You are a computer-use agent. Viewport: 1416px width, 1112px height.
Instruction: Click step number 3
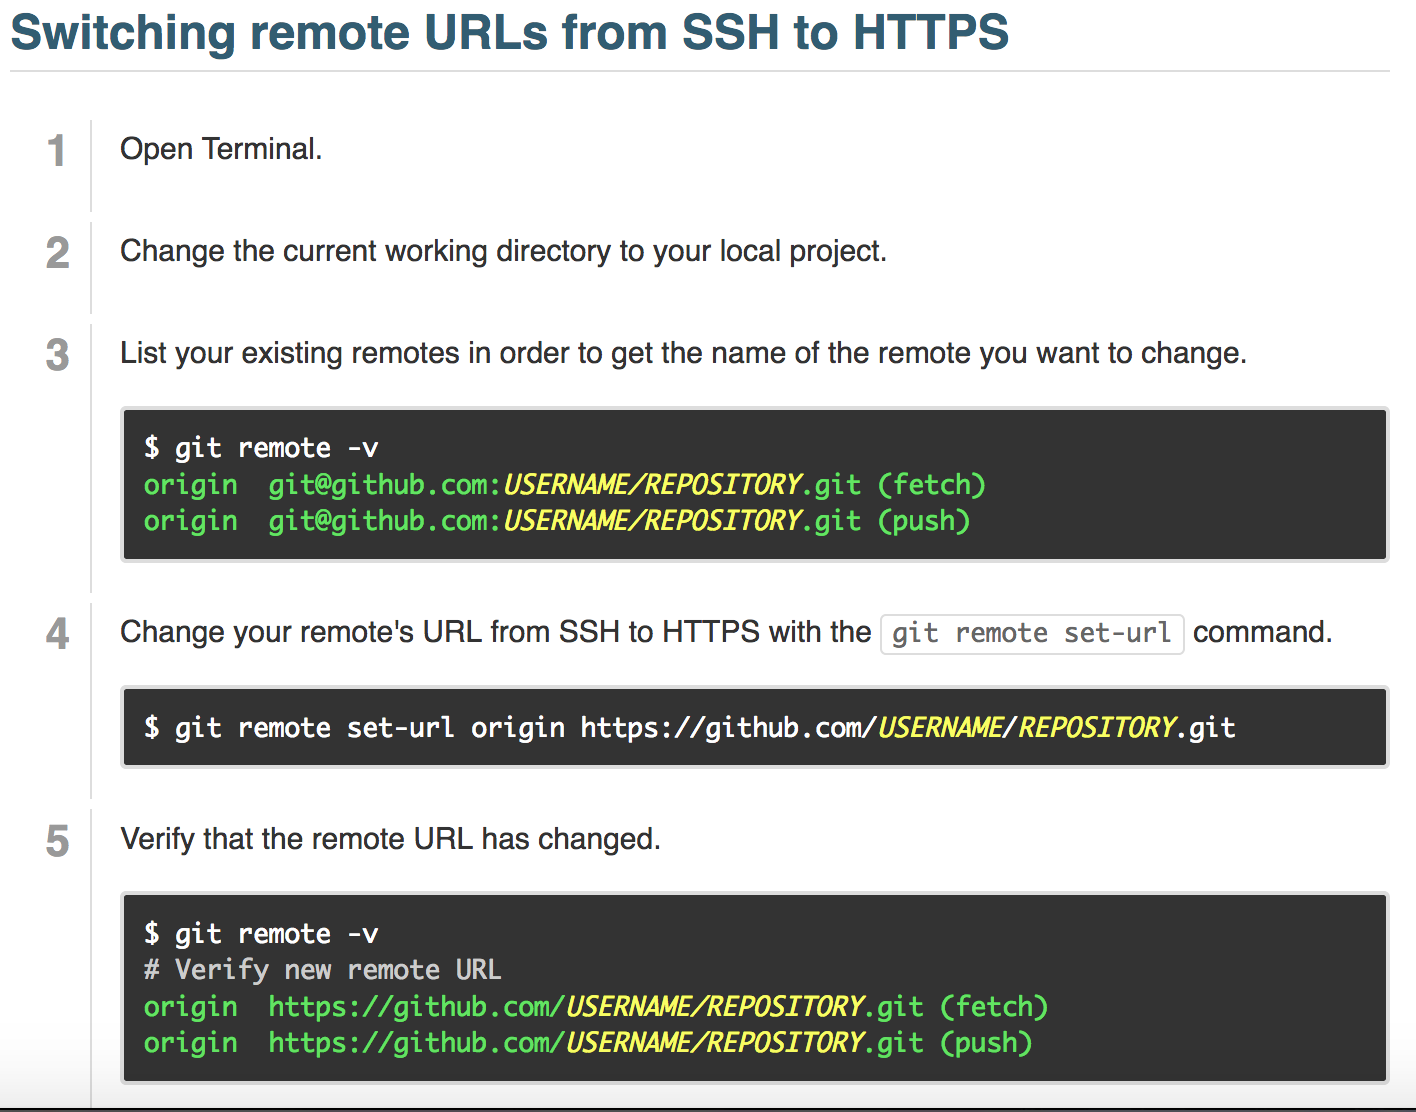57,355
